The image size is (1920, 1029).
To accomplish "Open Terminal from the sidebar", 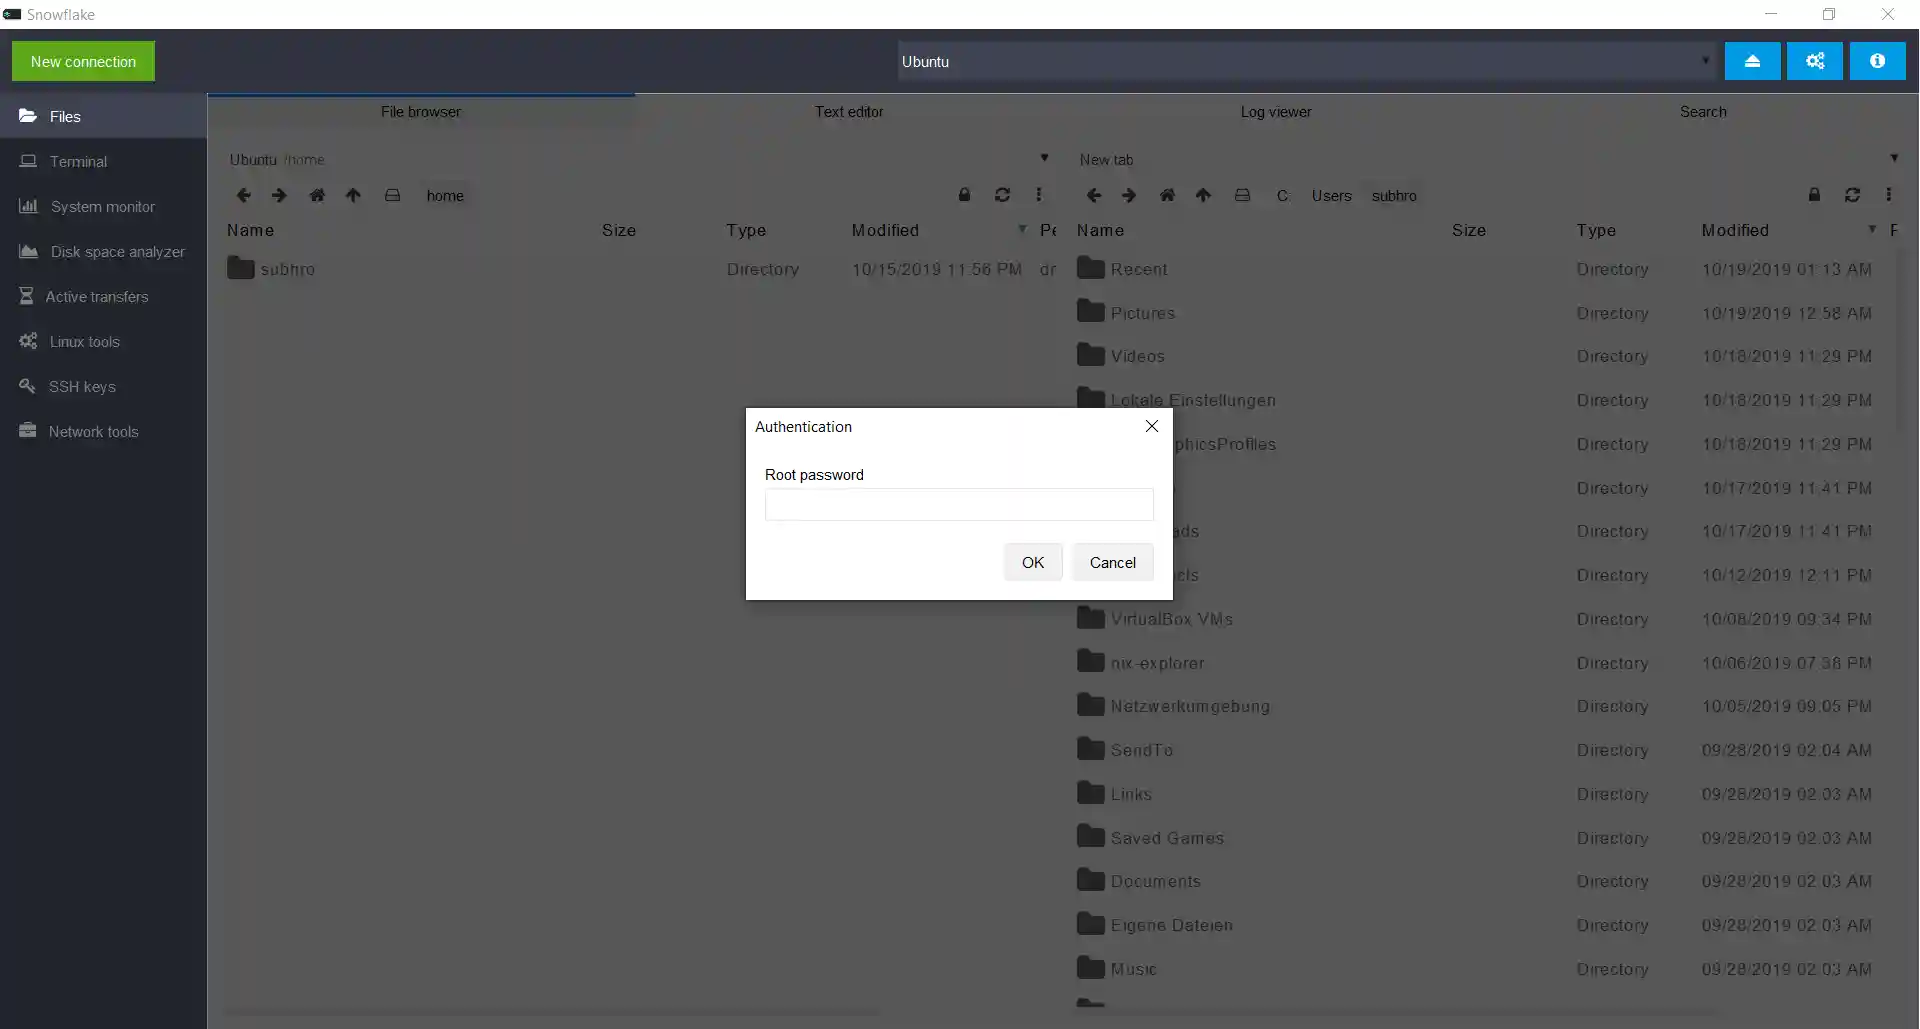I will click(x=78, y=161).
